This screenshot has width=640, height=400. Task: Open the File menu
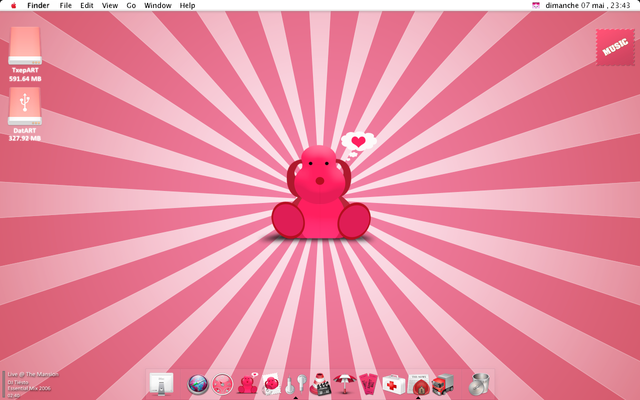[65, 6]
